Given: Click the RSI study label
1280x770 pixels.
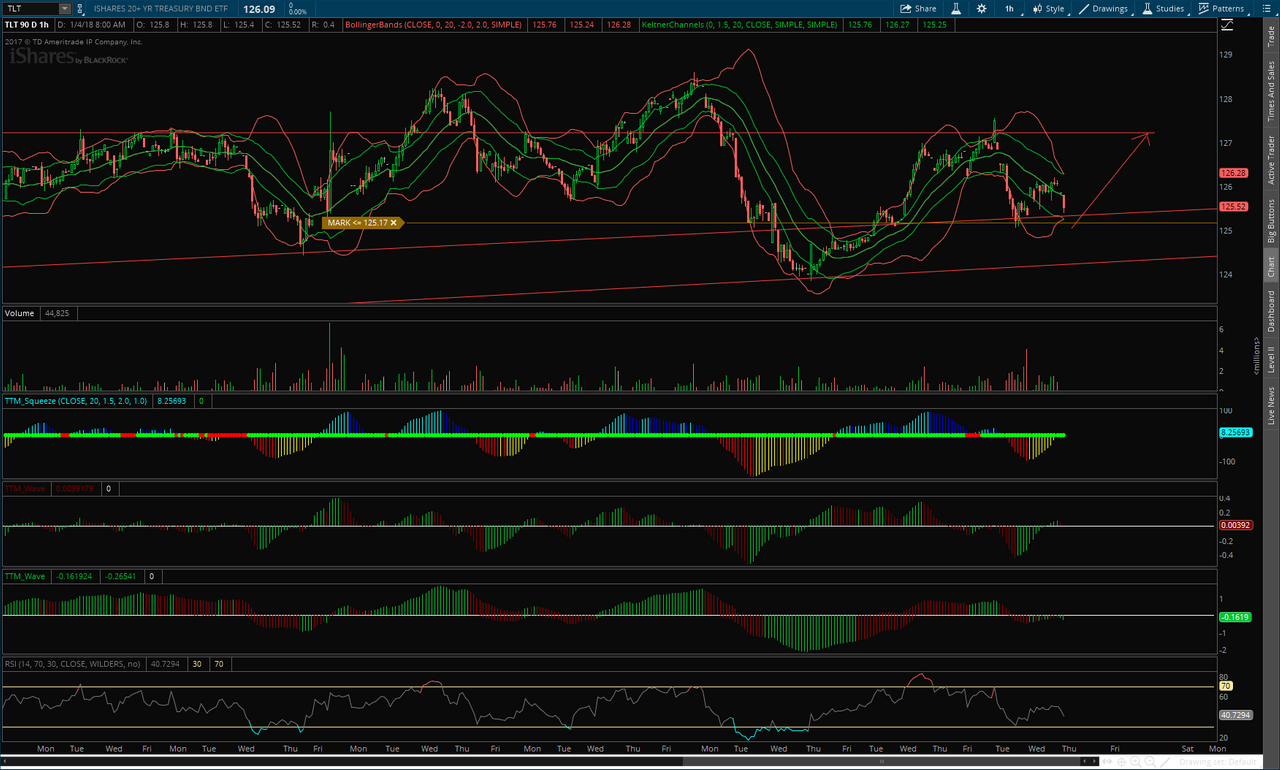Looking at the screenshot, I should (x=75, y=663).
